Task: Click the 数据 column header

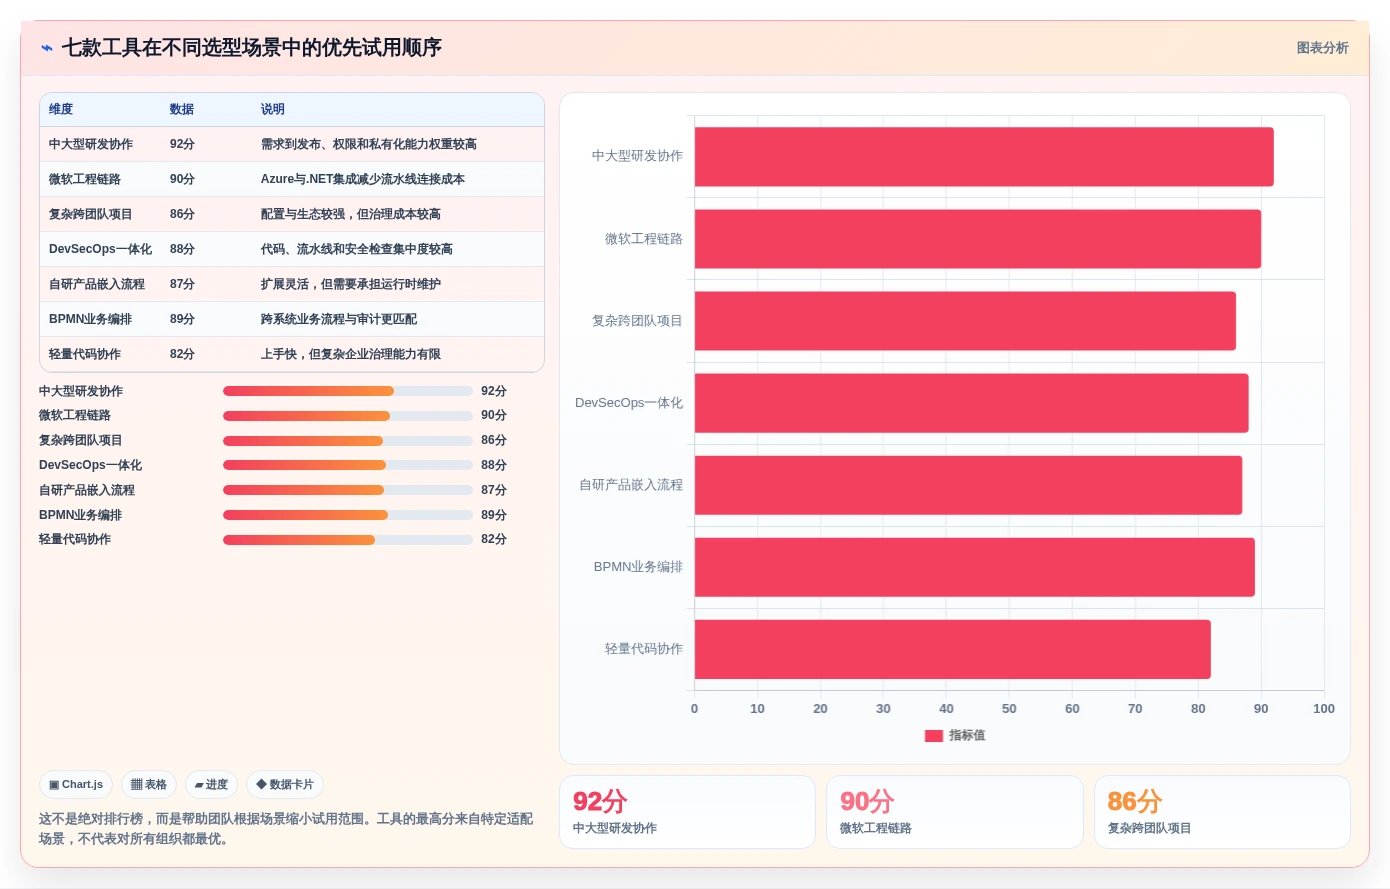Action: 182,109
